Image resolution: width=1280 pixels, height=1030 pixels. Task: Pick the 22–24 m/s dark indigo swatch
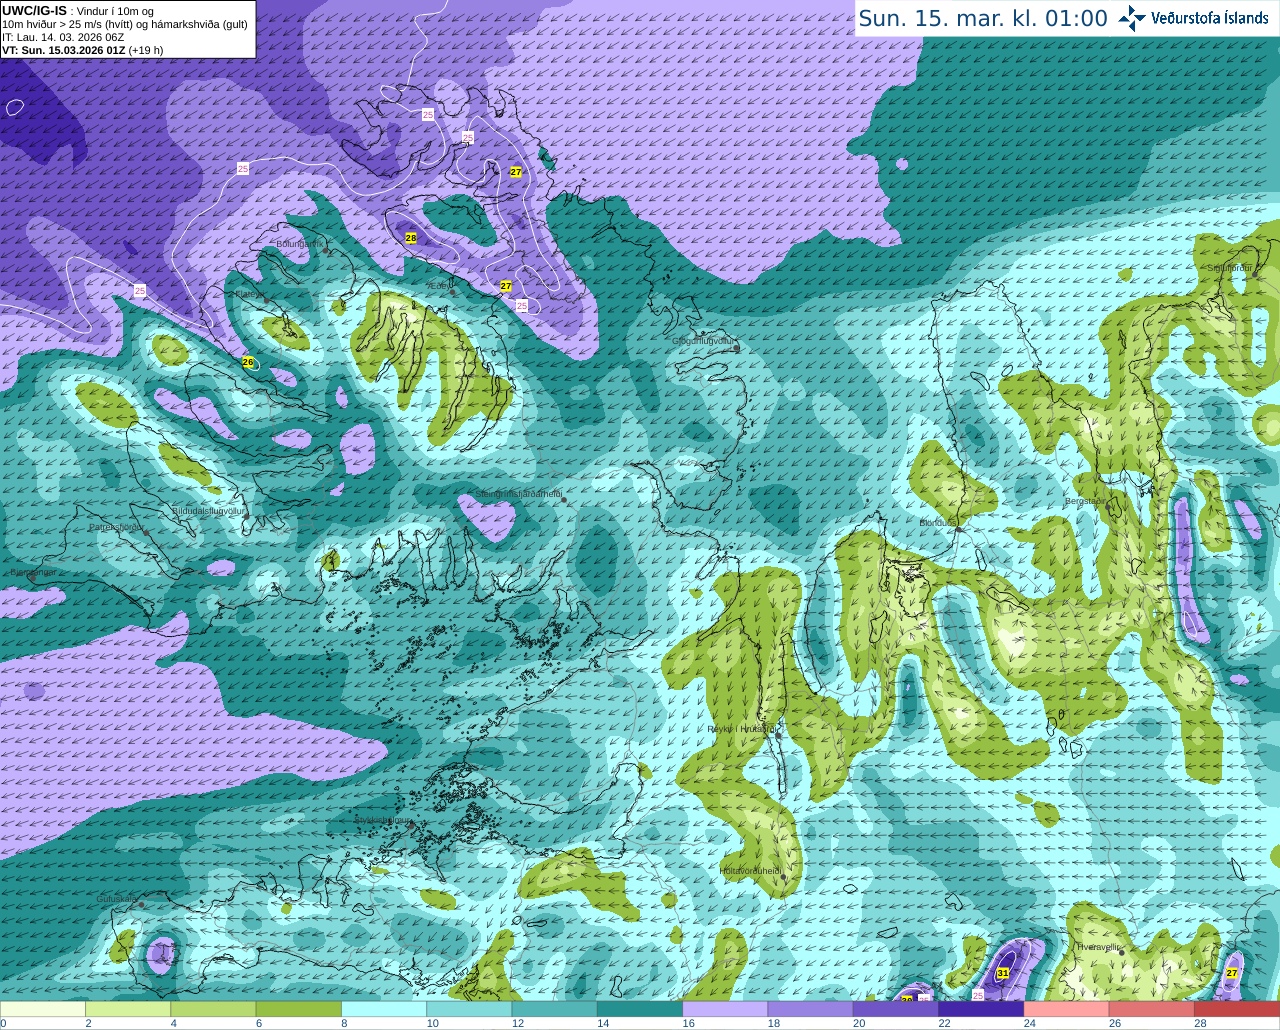[981, 1009]
